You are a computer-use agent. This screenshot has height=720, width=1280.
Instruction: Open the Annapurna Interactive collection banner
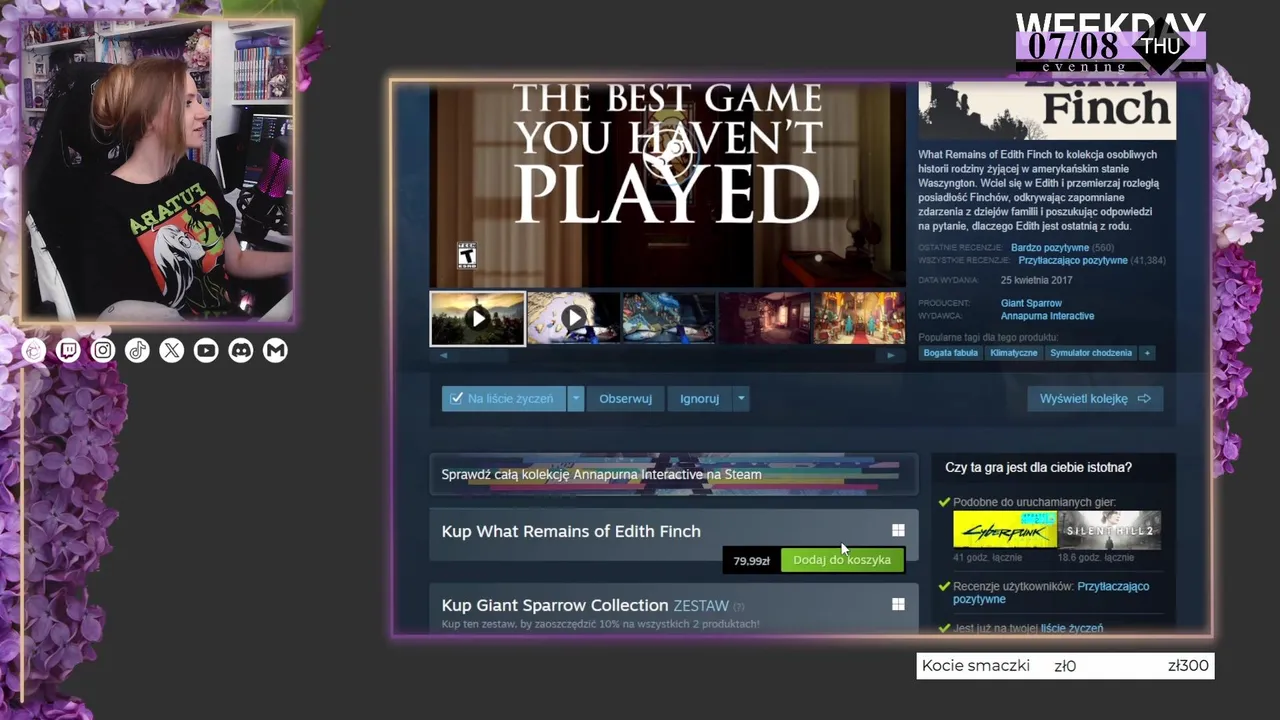[x=674, y=475]
